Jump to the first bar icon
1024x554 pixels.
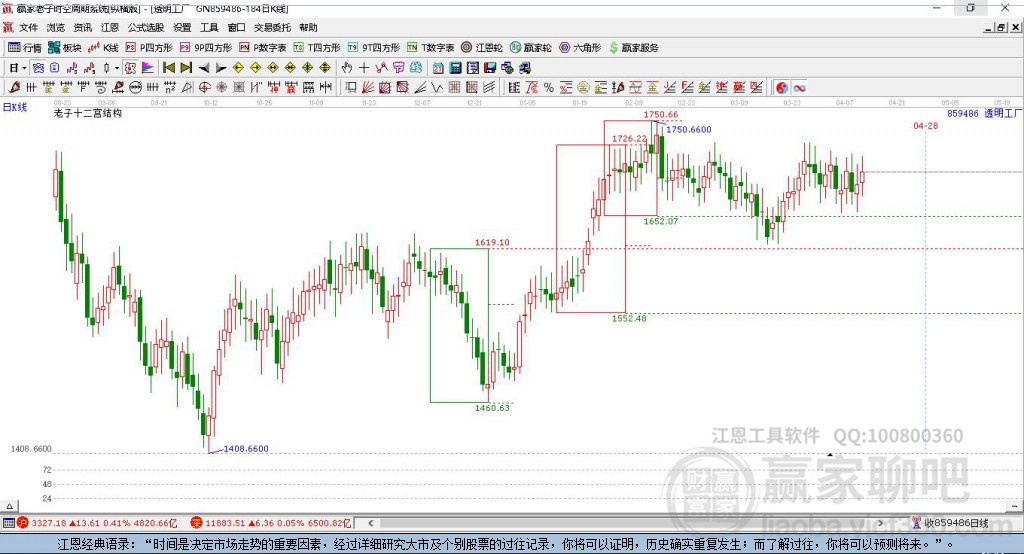point(168,68)
